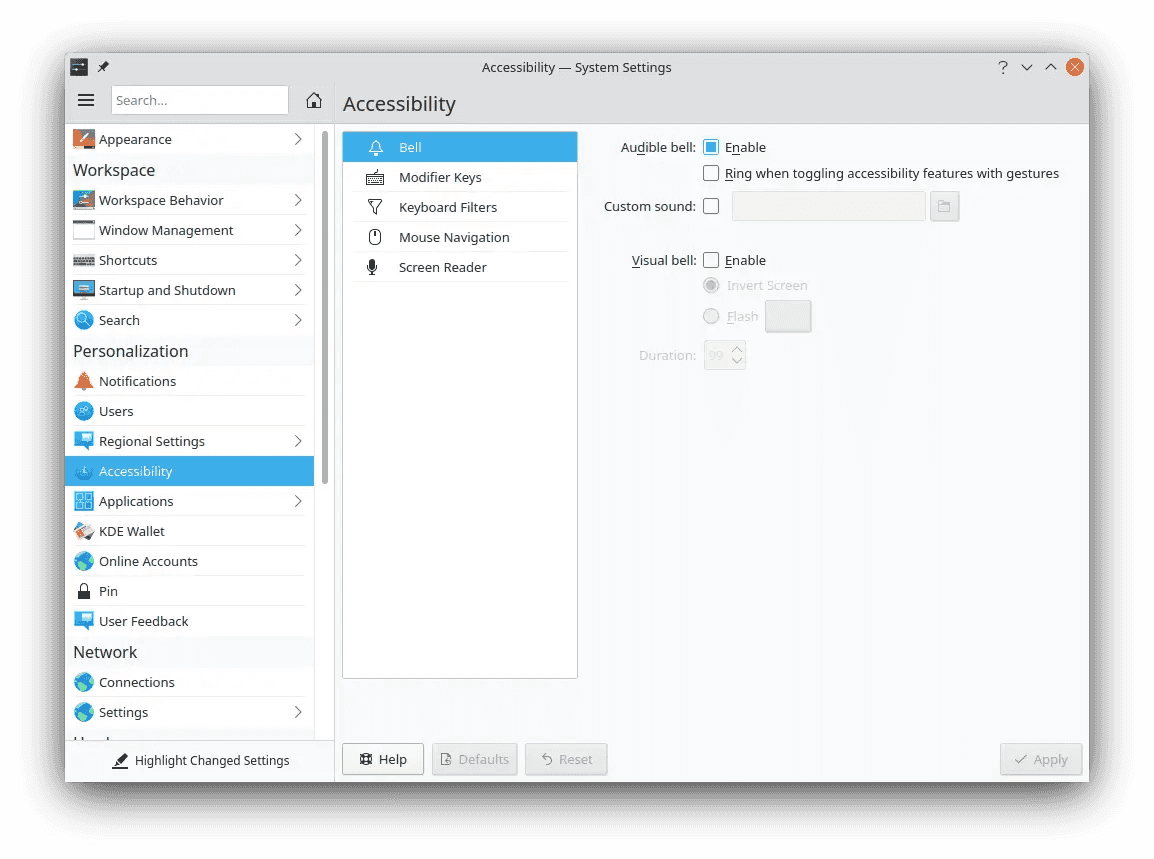Viewport: 1154px width, 859px height.
Task: Click inside the Search field
Action: (199, 100)
